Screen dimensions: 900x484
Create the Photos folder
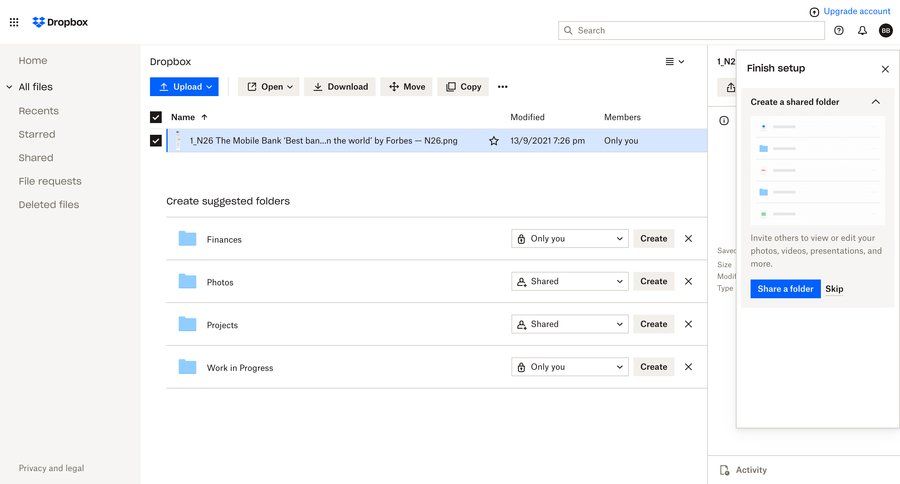point(654,281)
